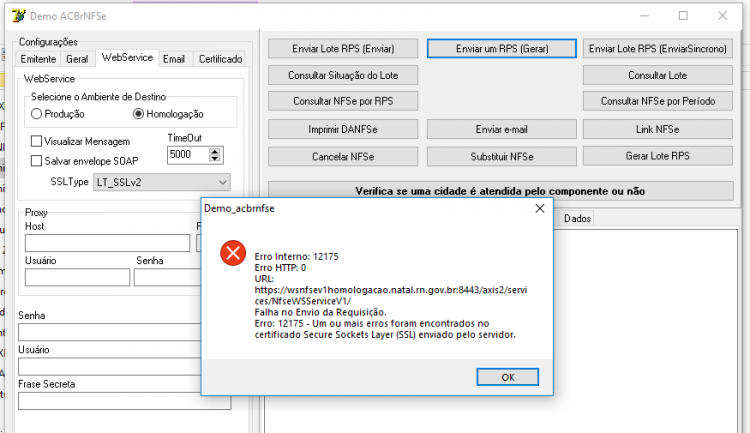
Task: Select the Produção environment radio button
Action: (x=36, y=114)
